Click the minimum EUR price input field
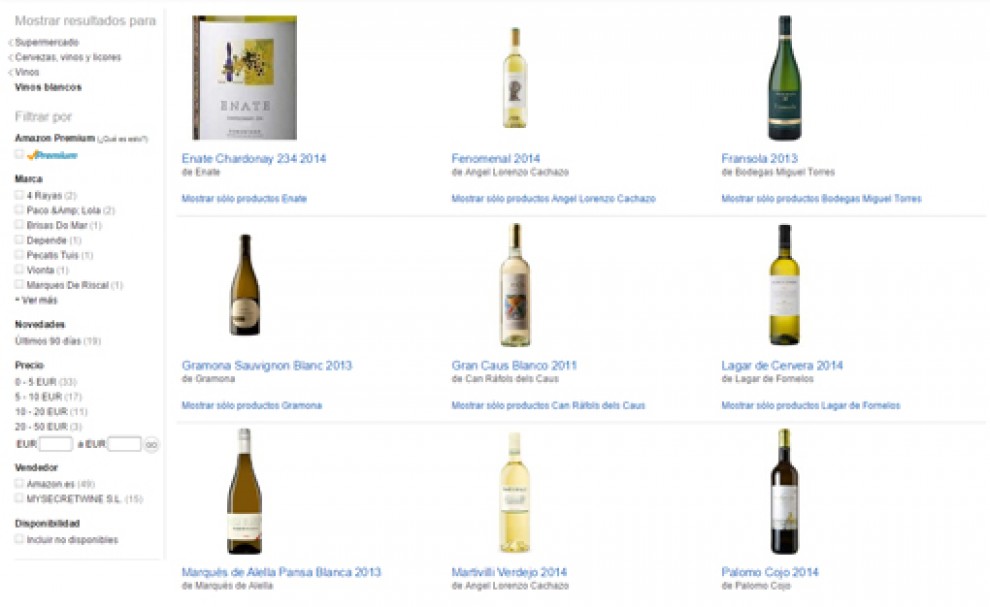Viewport: 990px width, 607px height. click(x=56, y=444)
